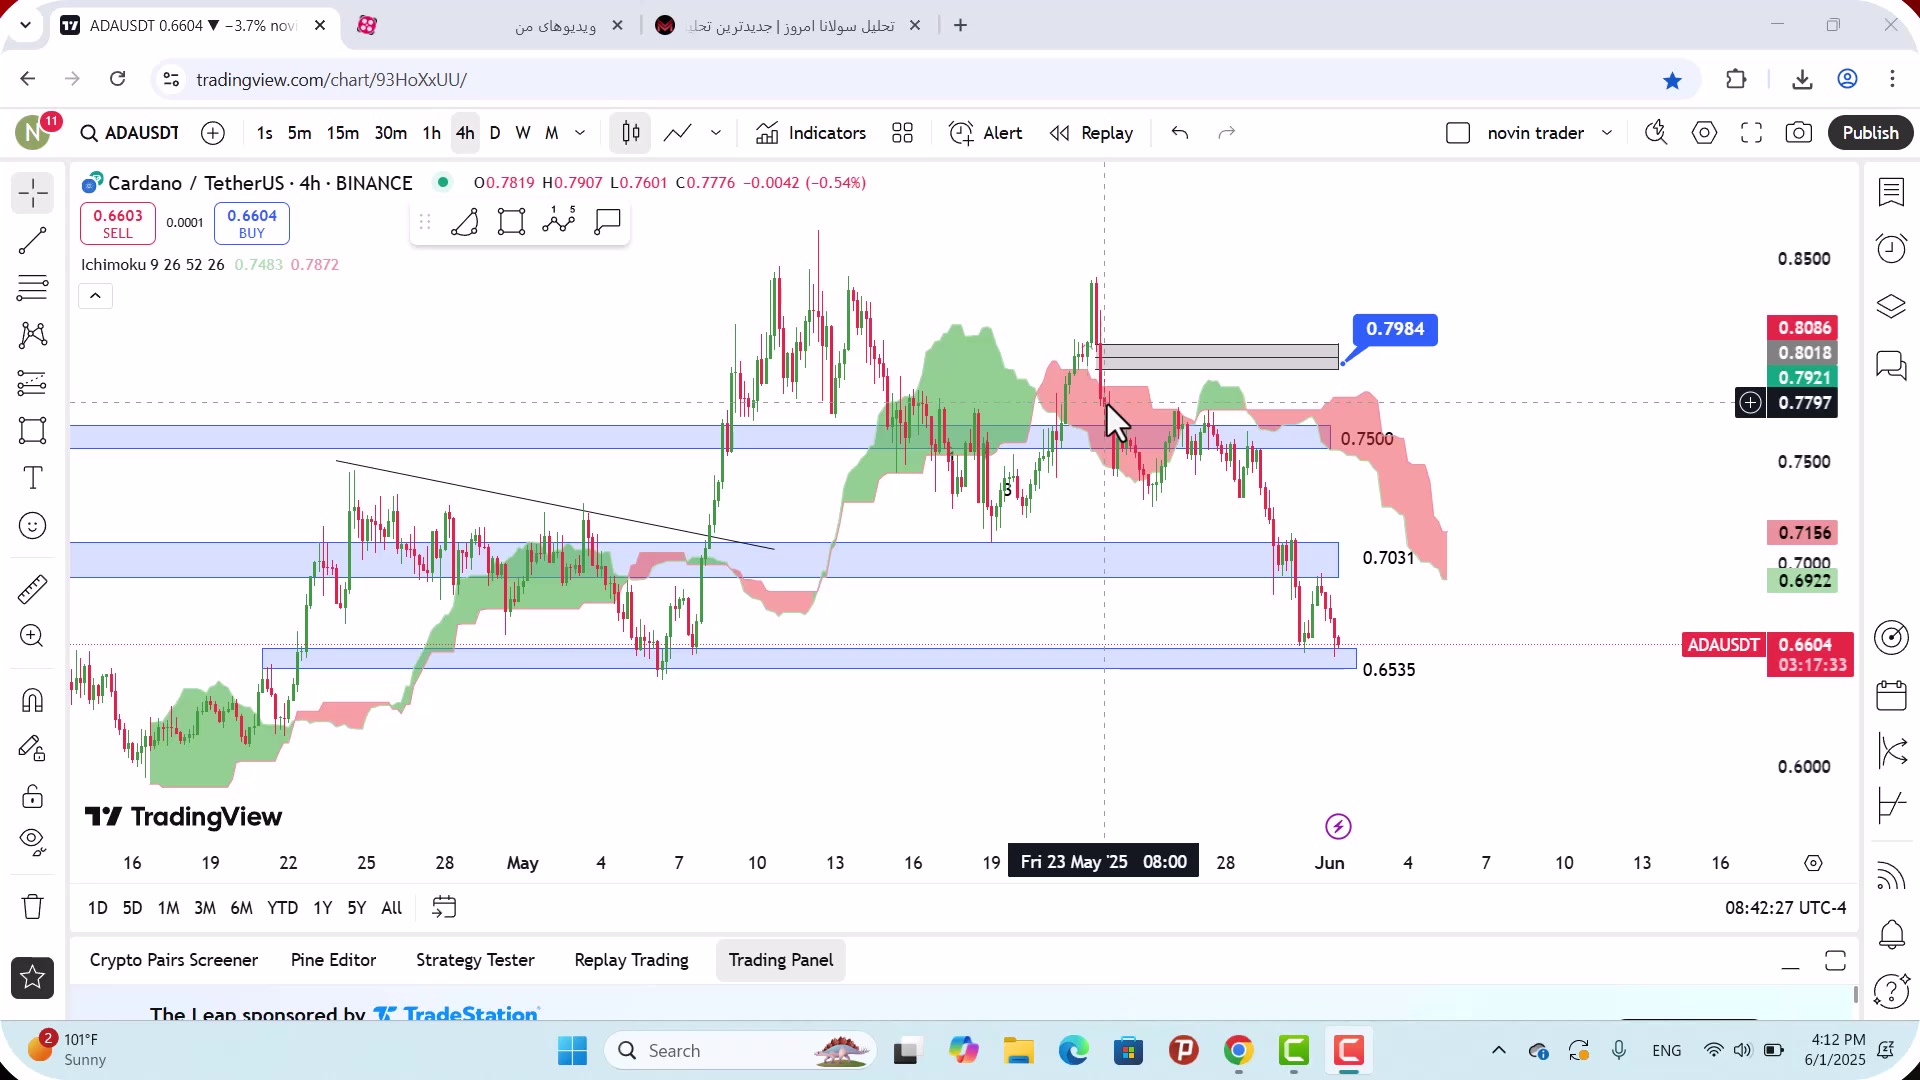Image resolution: width=1920 pixels, height=1080 pixels.
Task: Select the trend line drawing tool
Action: click(x=32, y=240)
